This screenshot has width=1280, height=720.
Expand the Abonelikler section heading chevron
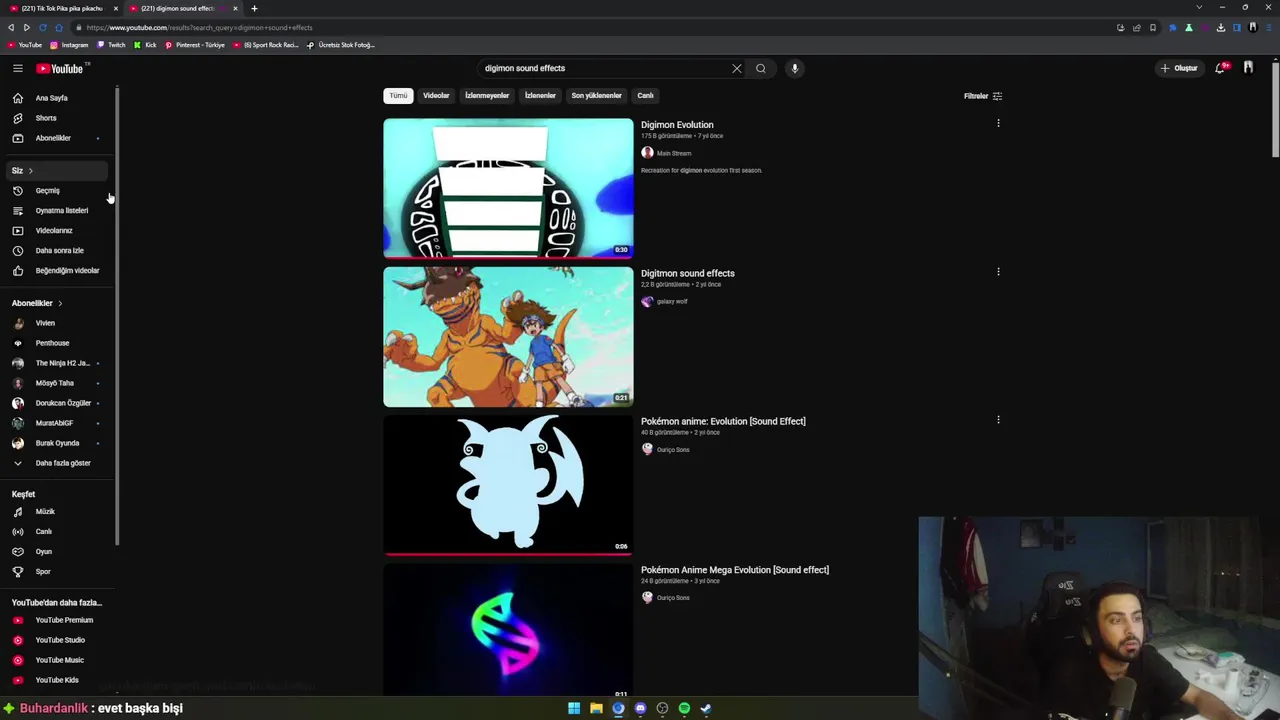[x=60, y=303]
